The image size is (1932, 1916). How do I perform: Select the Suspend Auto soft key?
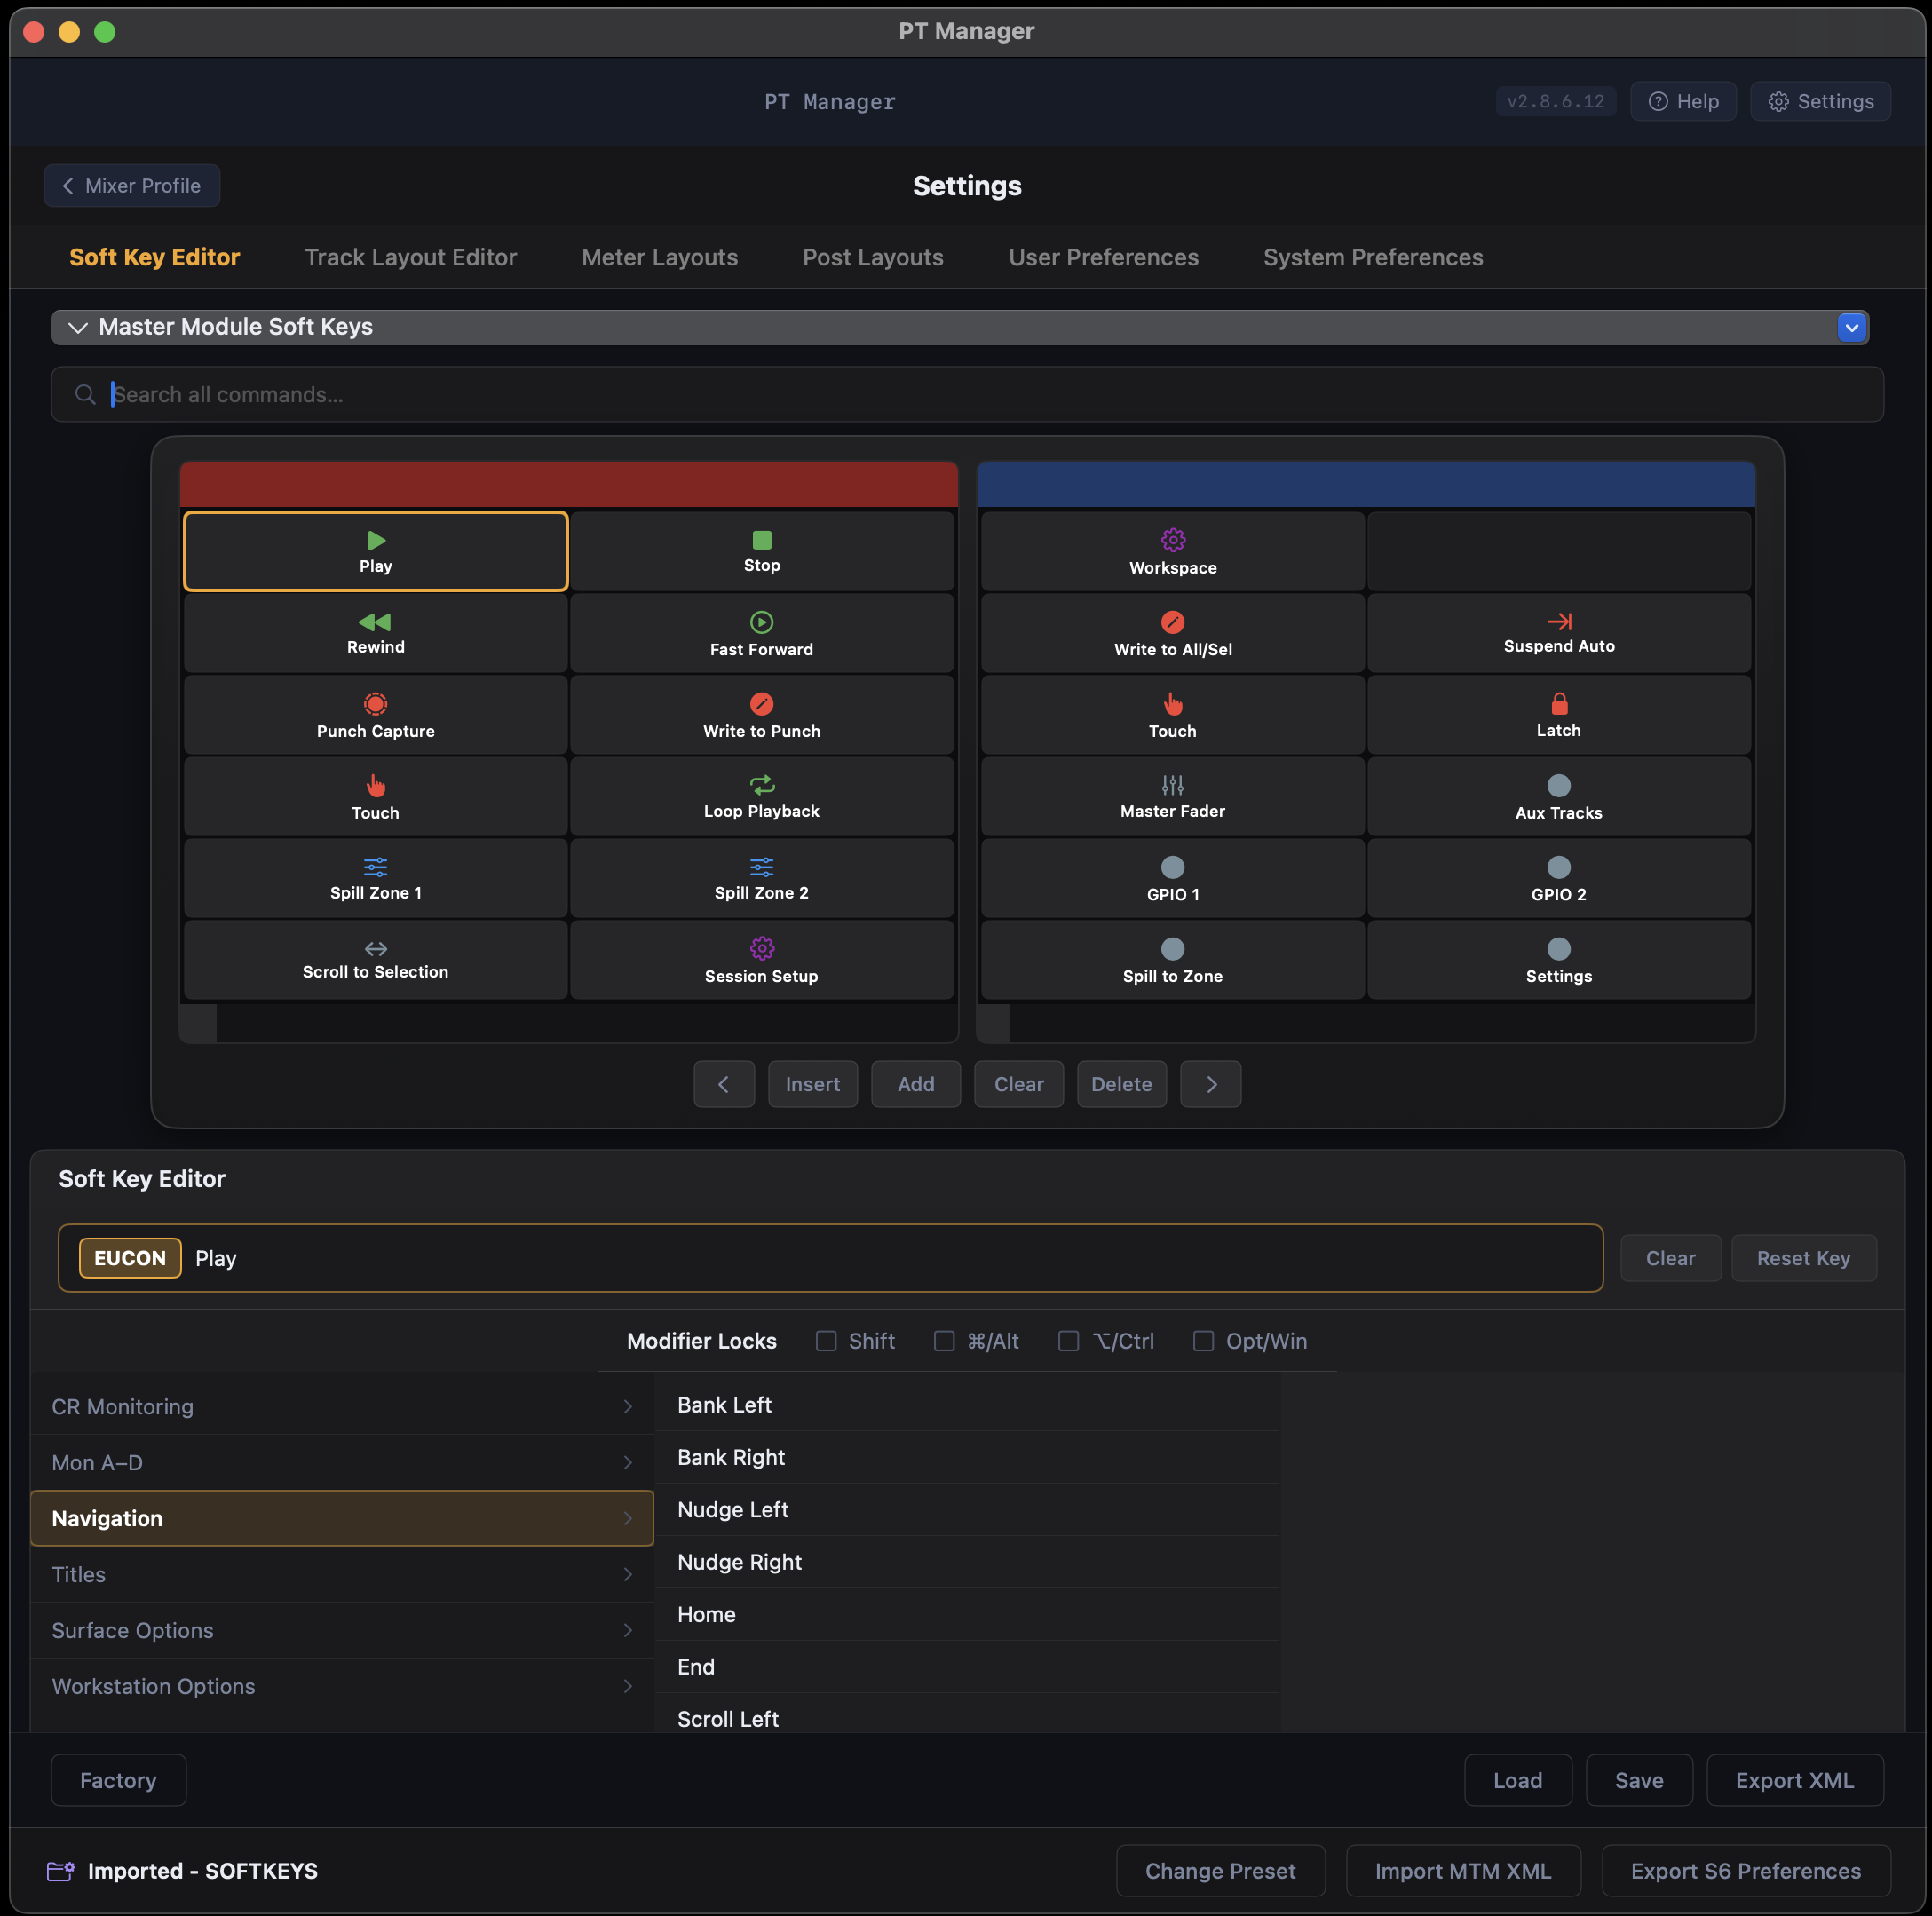point(1558,633)
